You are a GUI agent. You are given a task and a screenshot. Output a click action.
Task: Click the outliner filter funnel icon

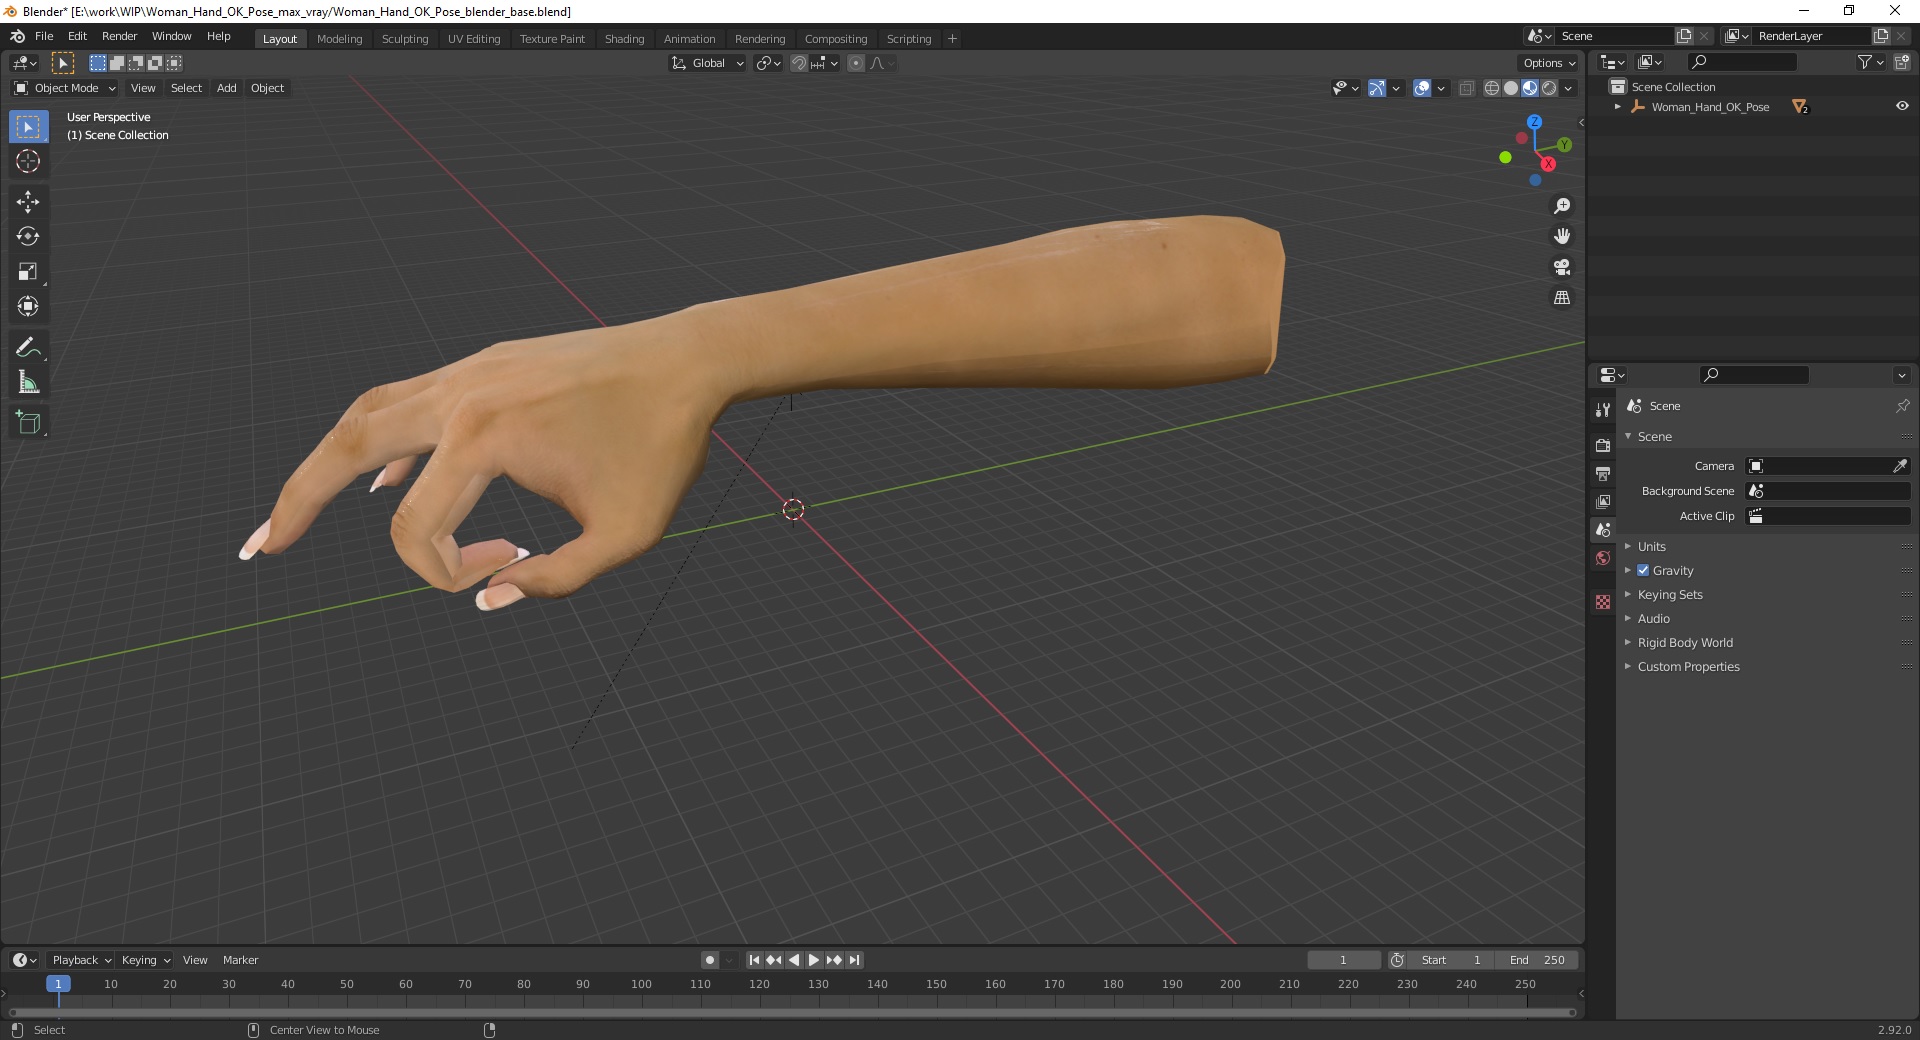(1864, 62)
